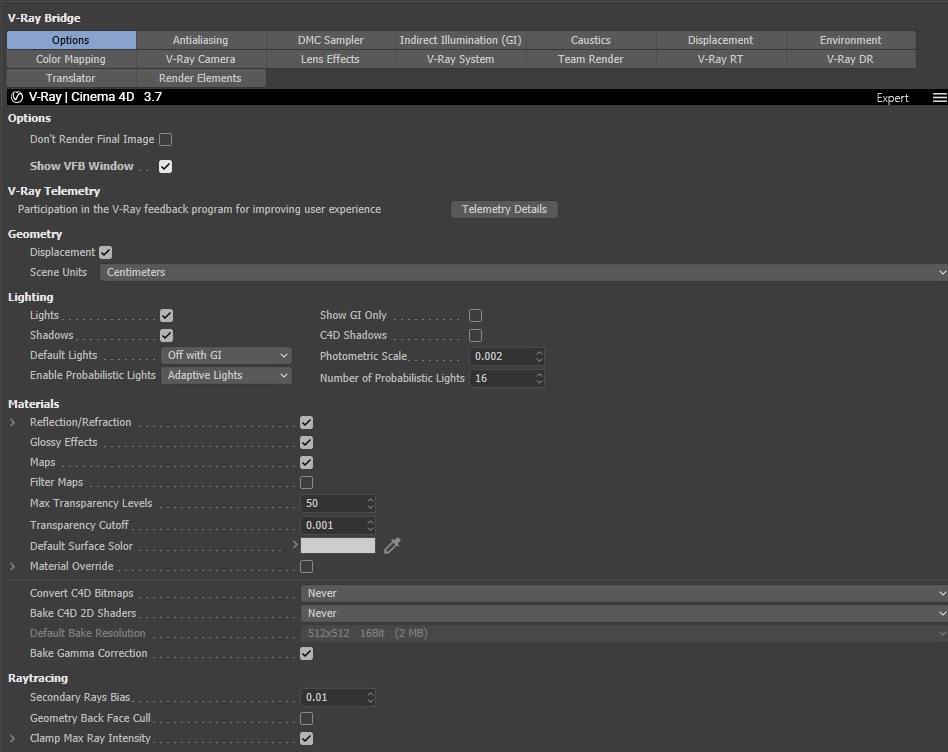Switch to the Caustics tab
Screen dimensions: 948x752
(x=591, y=40)
